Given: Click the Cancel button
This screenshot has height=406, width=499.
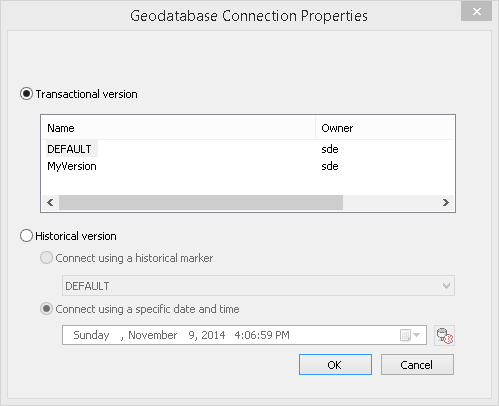Looking at the screenshot, I should tap(417, 365).
